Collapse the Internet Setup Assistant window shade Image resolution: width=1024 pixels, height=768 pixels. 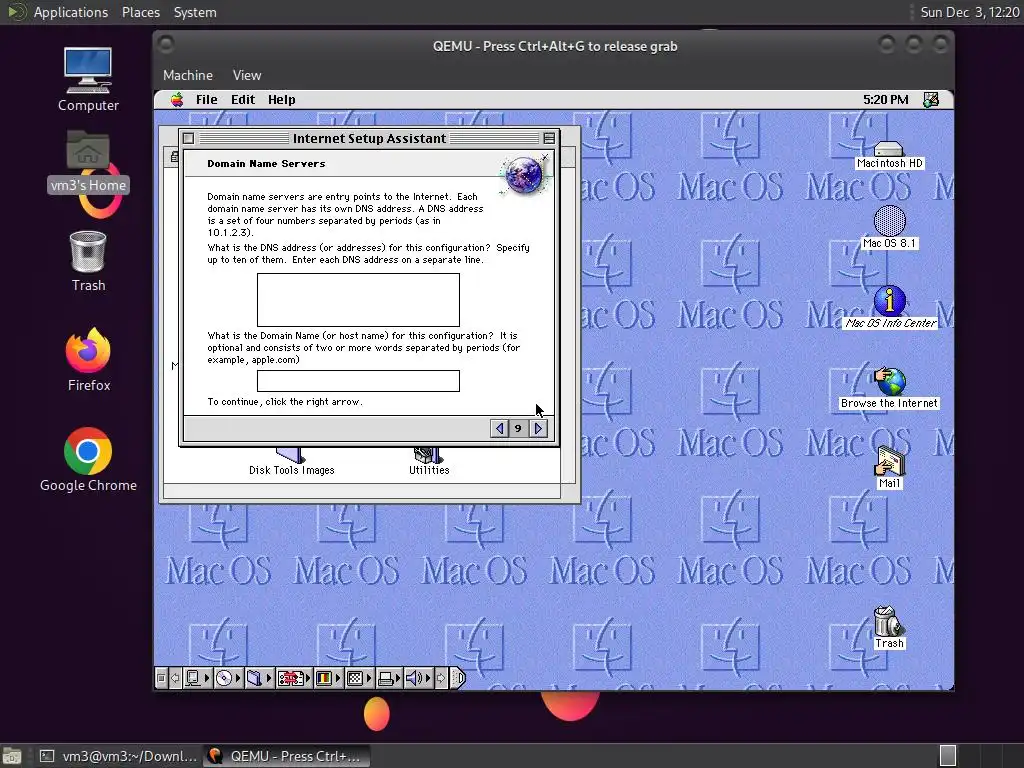549,138
